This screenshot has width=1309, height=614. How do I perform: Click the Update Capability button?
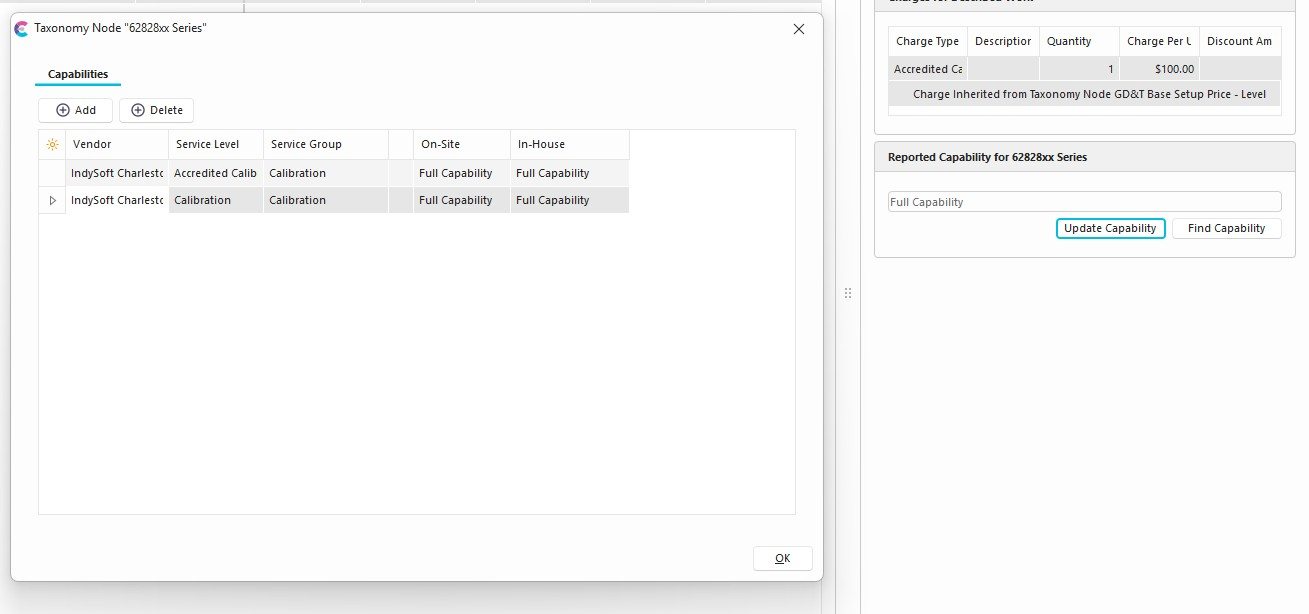[x=1110, y=229]
